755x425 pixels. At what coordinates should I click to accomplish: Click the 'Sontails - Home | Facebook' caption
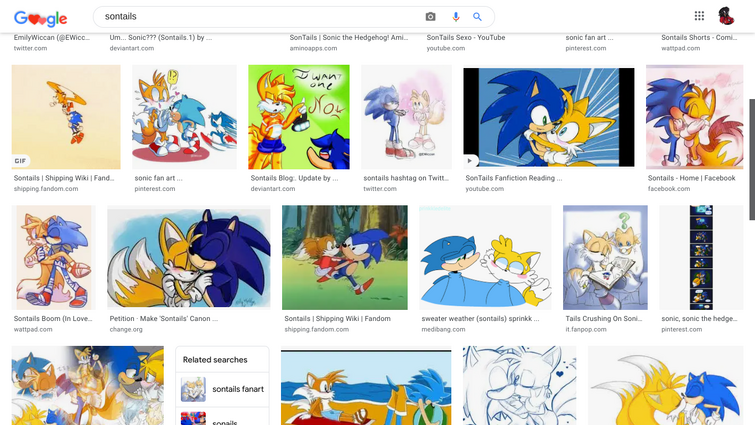click(691, 178)
